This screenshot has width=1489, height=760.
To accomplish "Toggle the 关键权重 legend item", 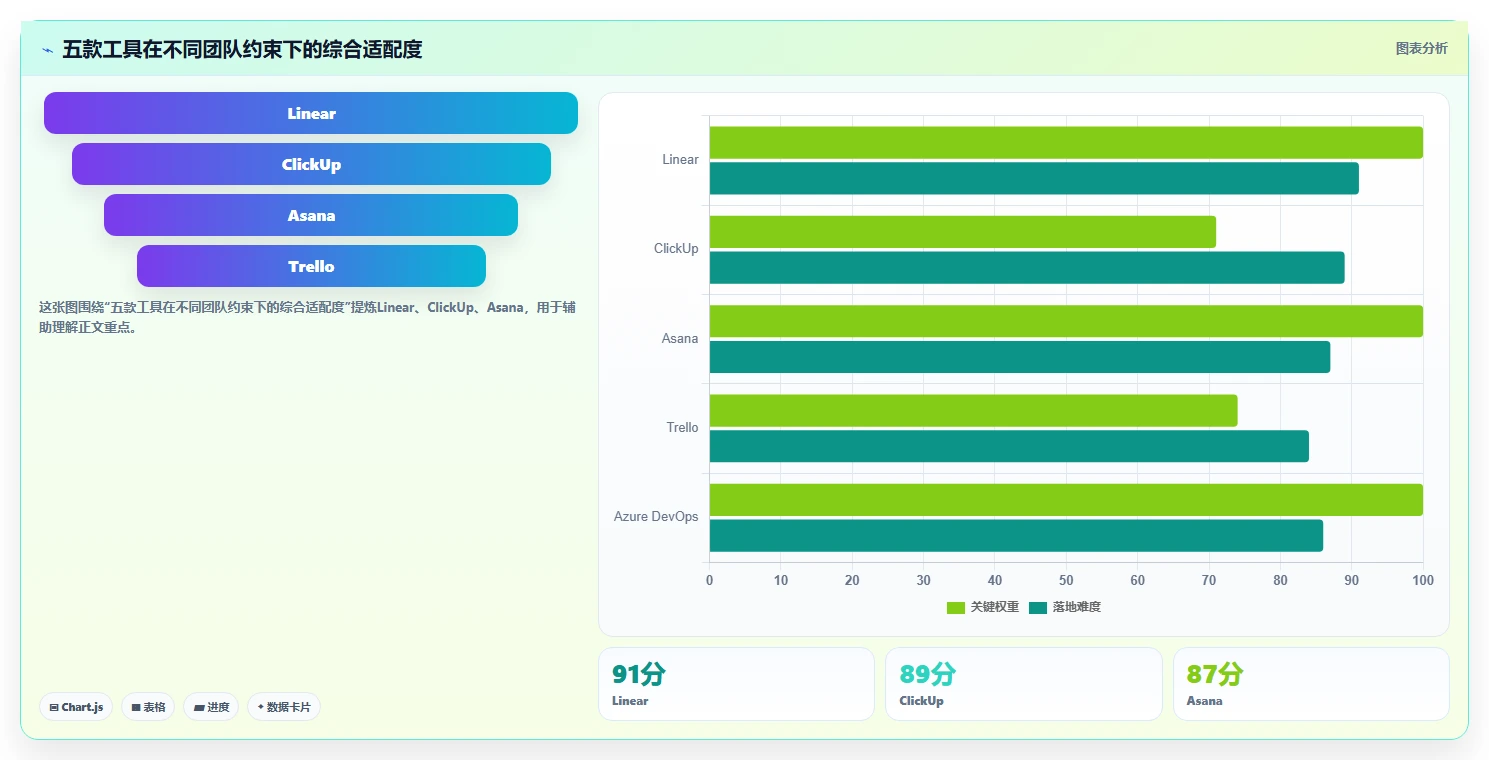I will [983, 607].
